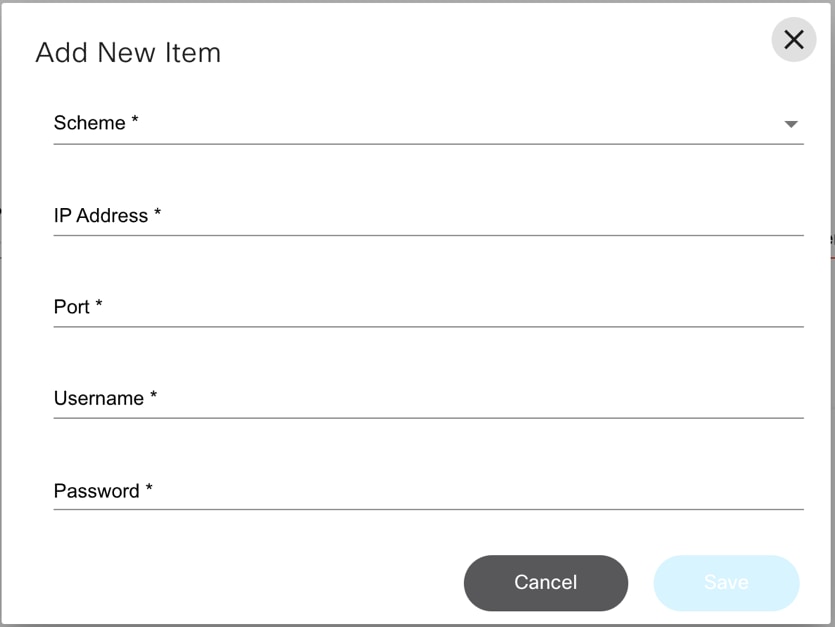This screenshot has height=627, width=835.
Task: Click the underline below IP Address
Action: click(x=428, y=235)
